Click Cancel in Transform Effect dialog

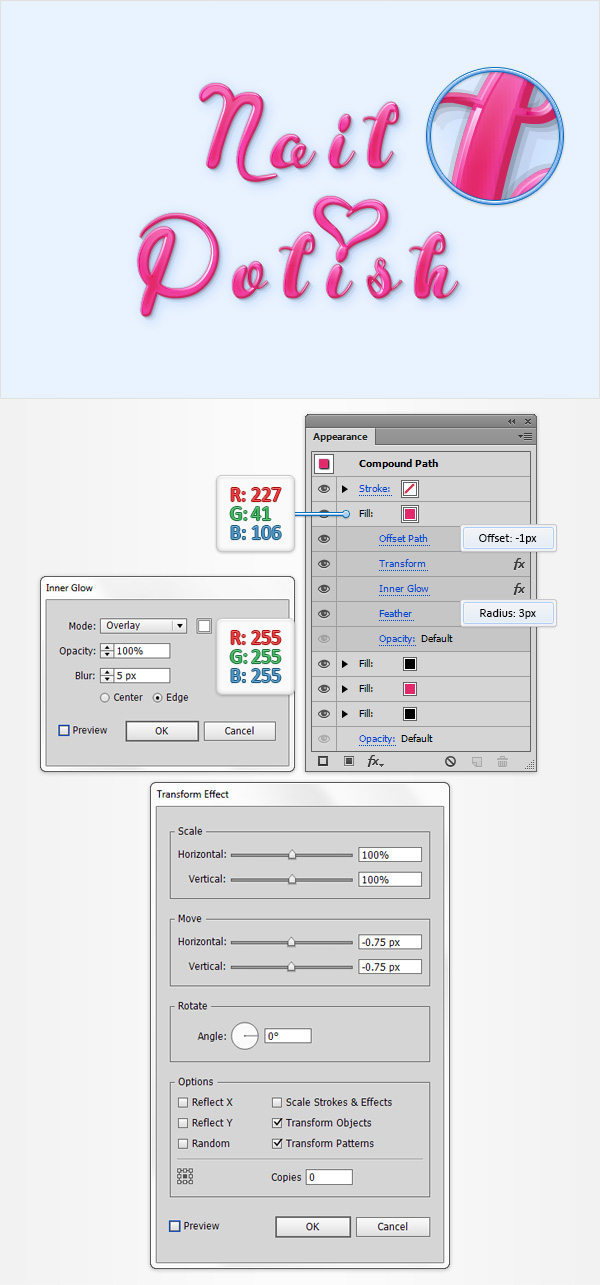click(x=393, y=1226)
